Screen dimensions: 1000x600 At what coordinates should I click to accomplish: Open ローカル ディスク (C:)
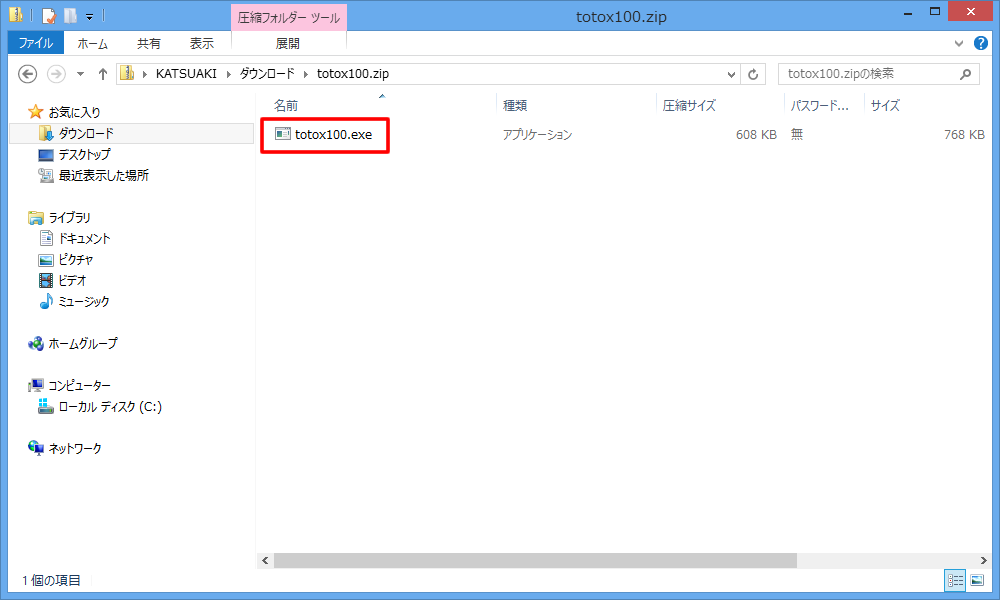pyautogui.click(x=110, y=407)
